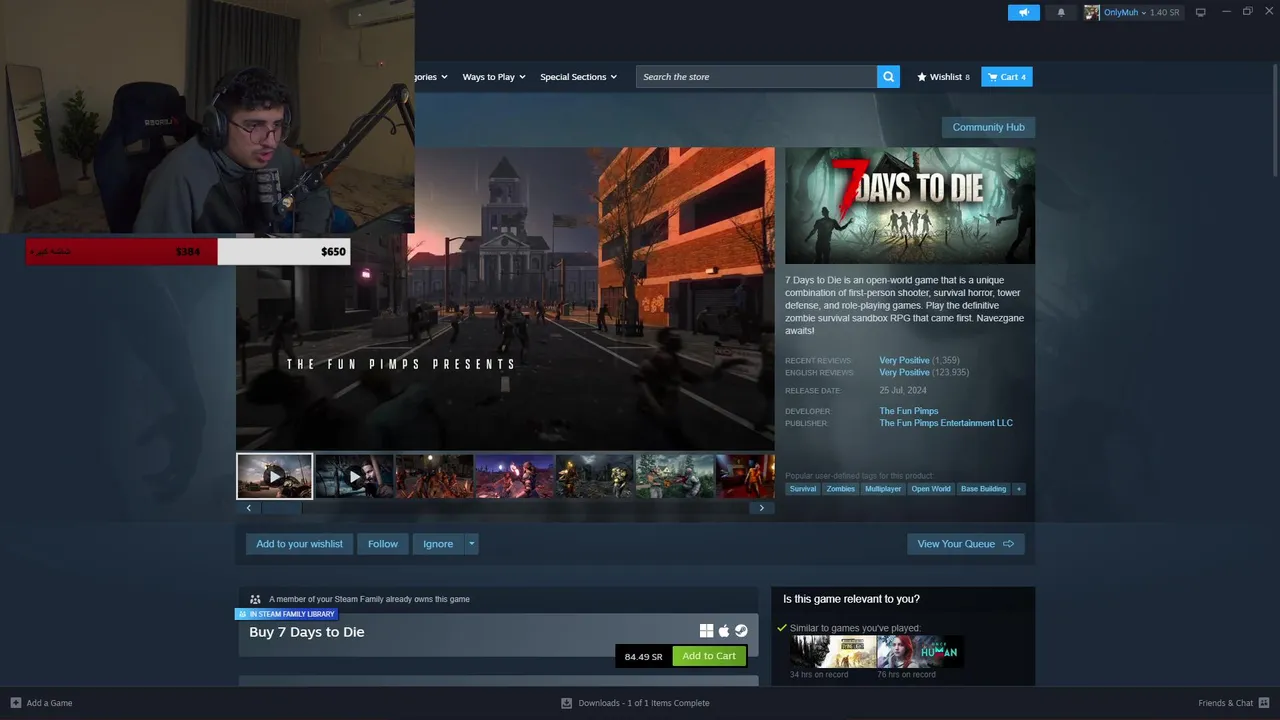Viewport: 1280px width, 720px height.
Task: Open publisher The Fun Pimps Entertainment LLC
Action: click(946, 423)
